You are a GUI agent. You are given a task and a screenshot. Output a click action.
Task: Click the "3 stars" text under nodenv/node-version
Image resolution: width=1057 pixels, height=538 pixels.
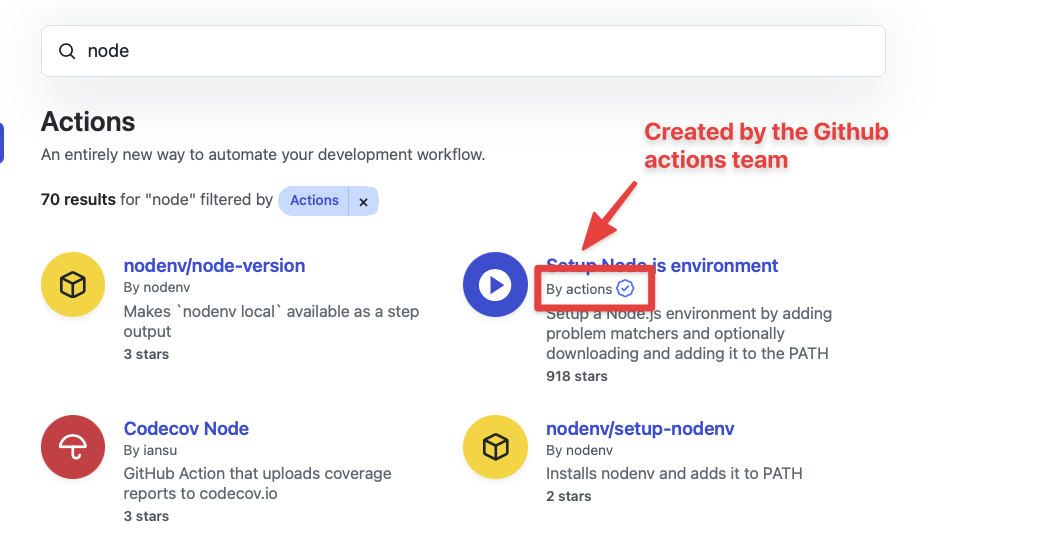146,355
